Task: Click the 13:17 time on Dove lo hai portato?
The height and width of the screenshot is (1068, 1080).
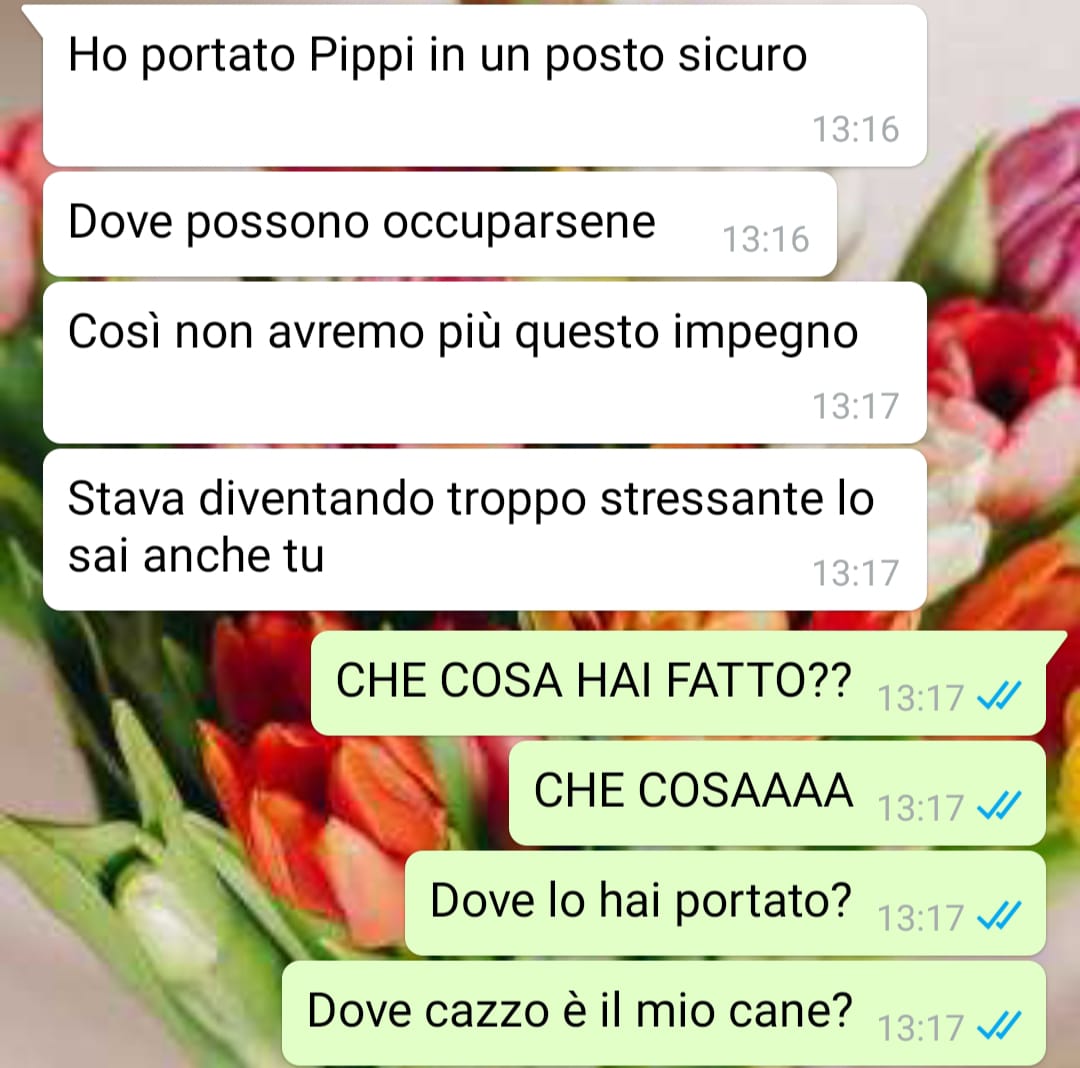Action: click(920, 918)
